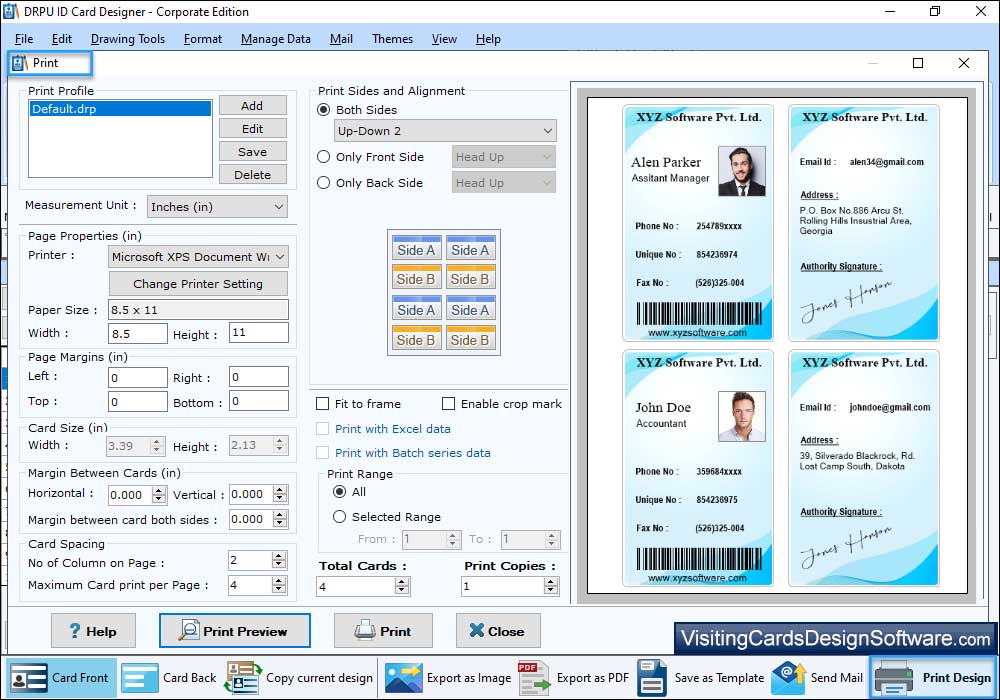The width and height of the screenshot is (1000, 700).
Task: Toggle Print with Batch series data
Action: tap(323, 453)
